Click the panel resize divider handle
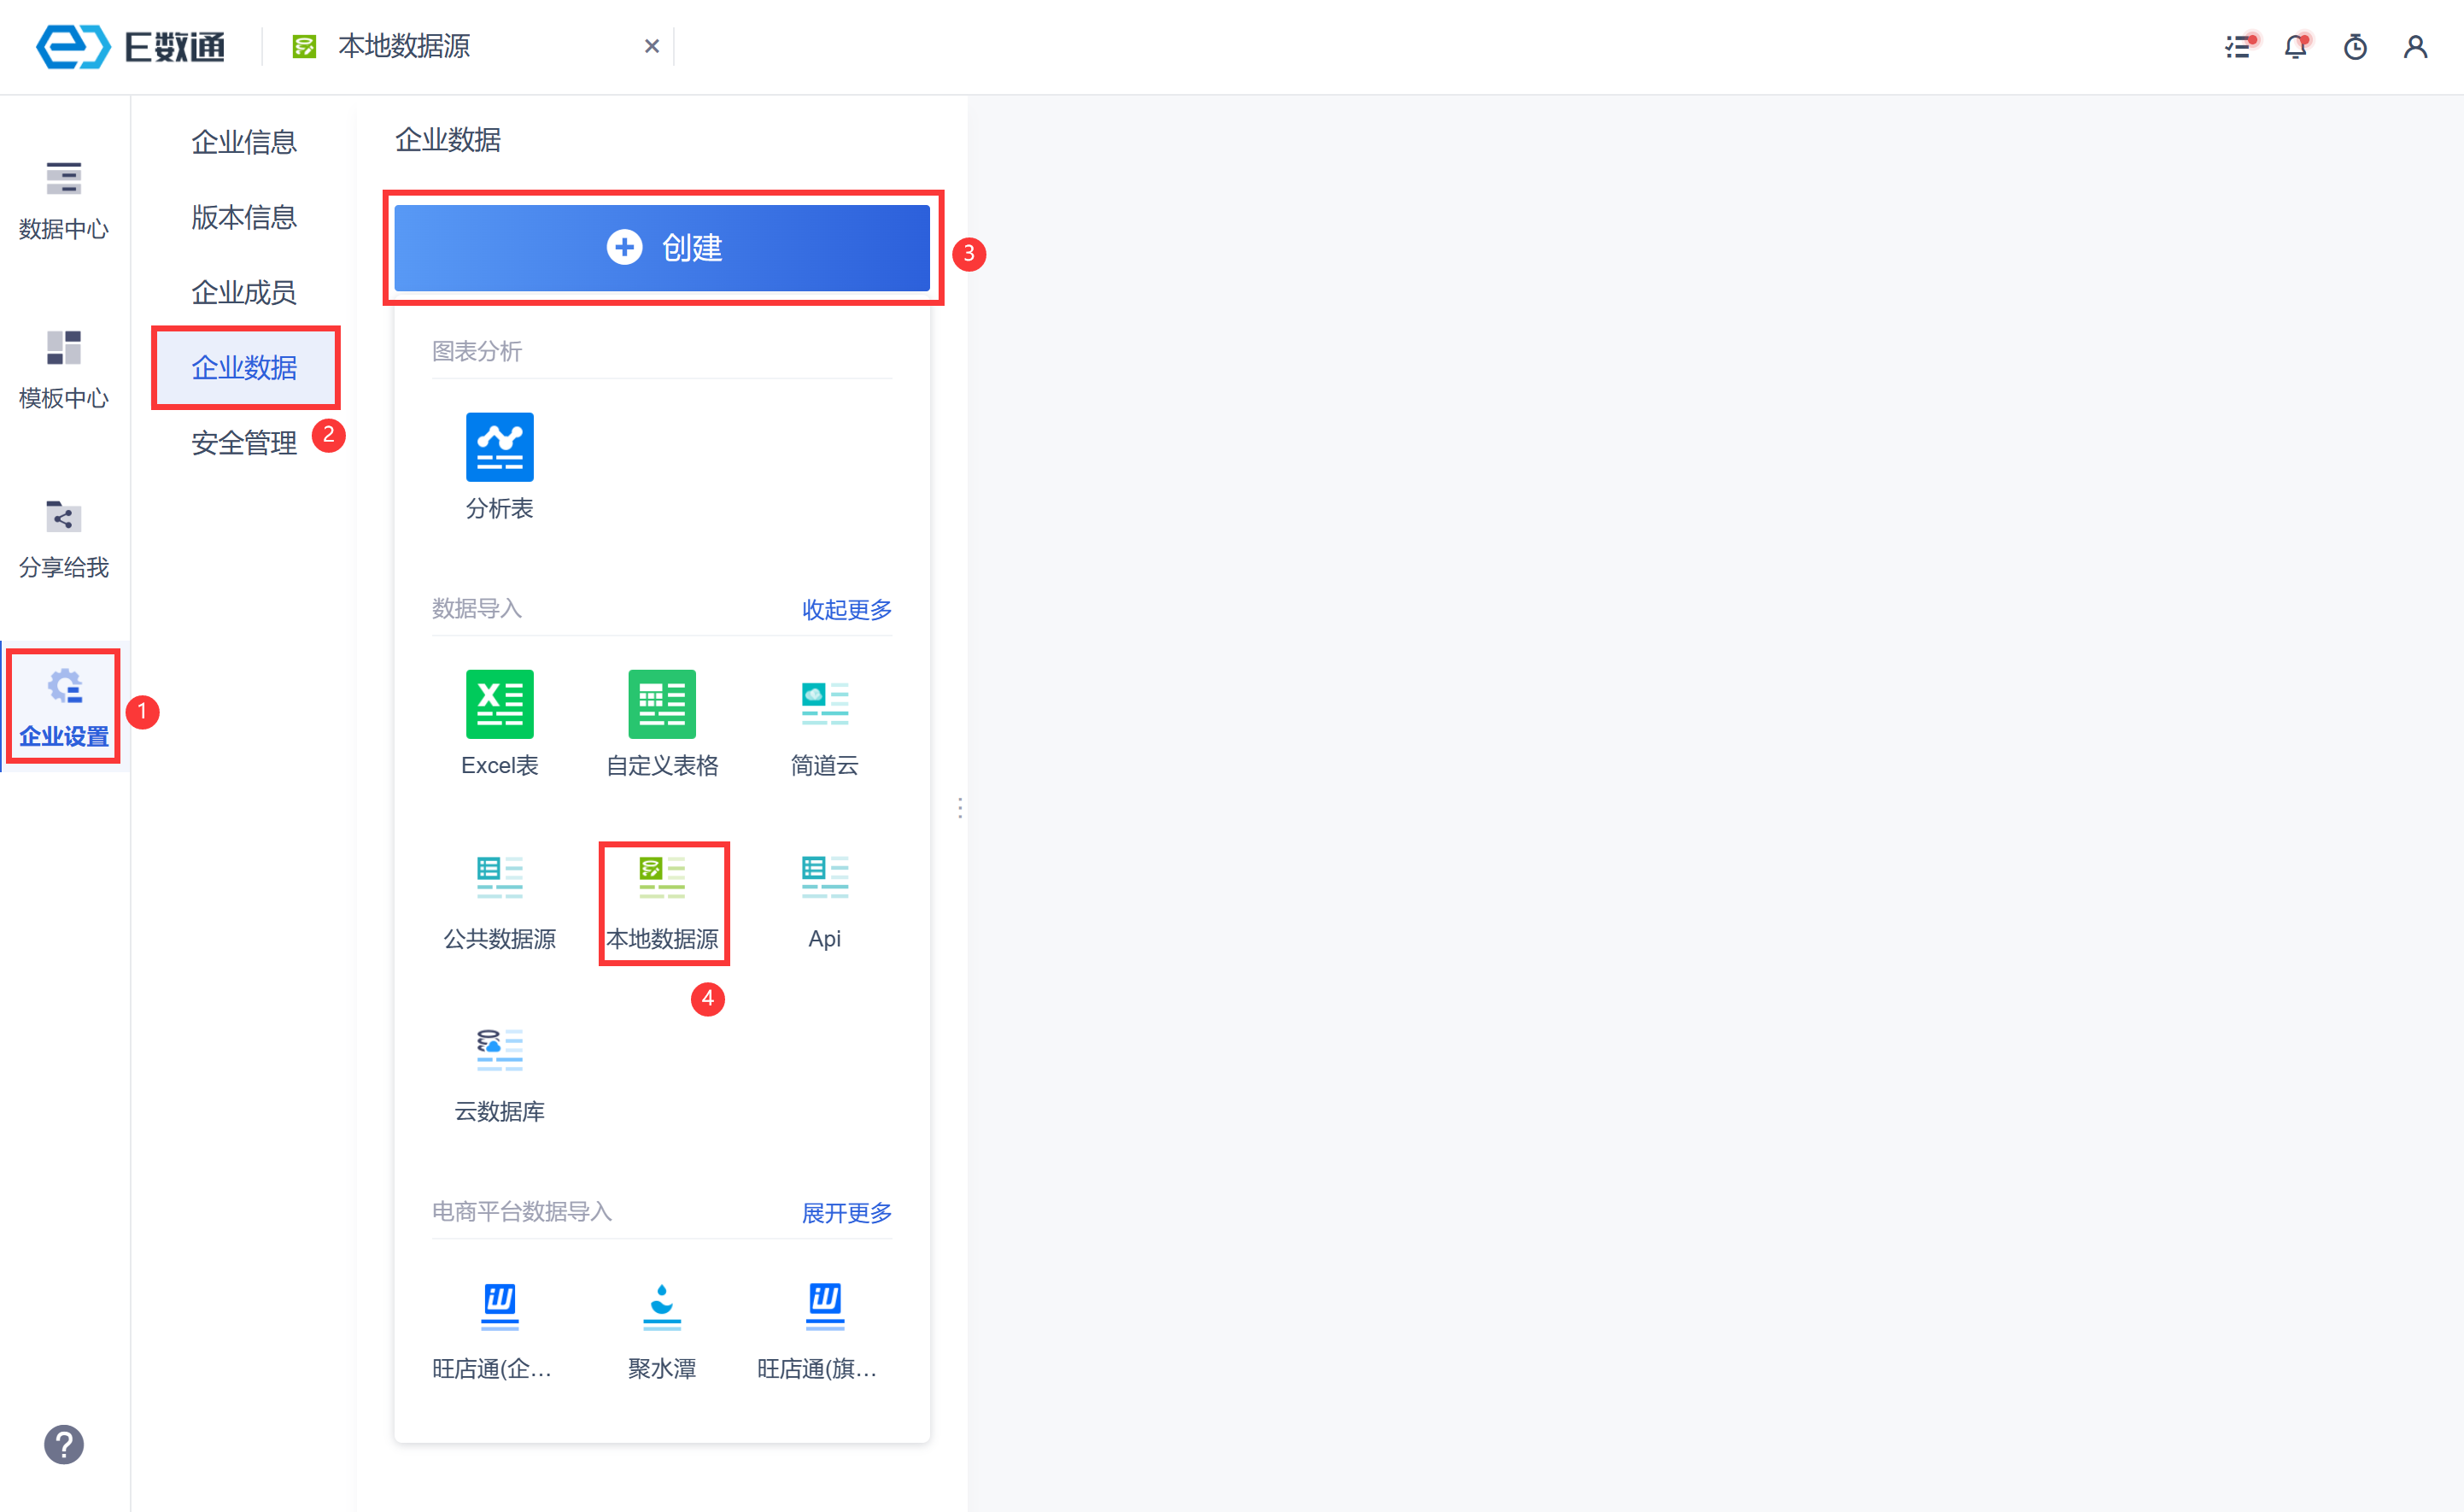Viewport: 2464px width, 1512px height. pyautogui.click(x=960, y=808)
